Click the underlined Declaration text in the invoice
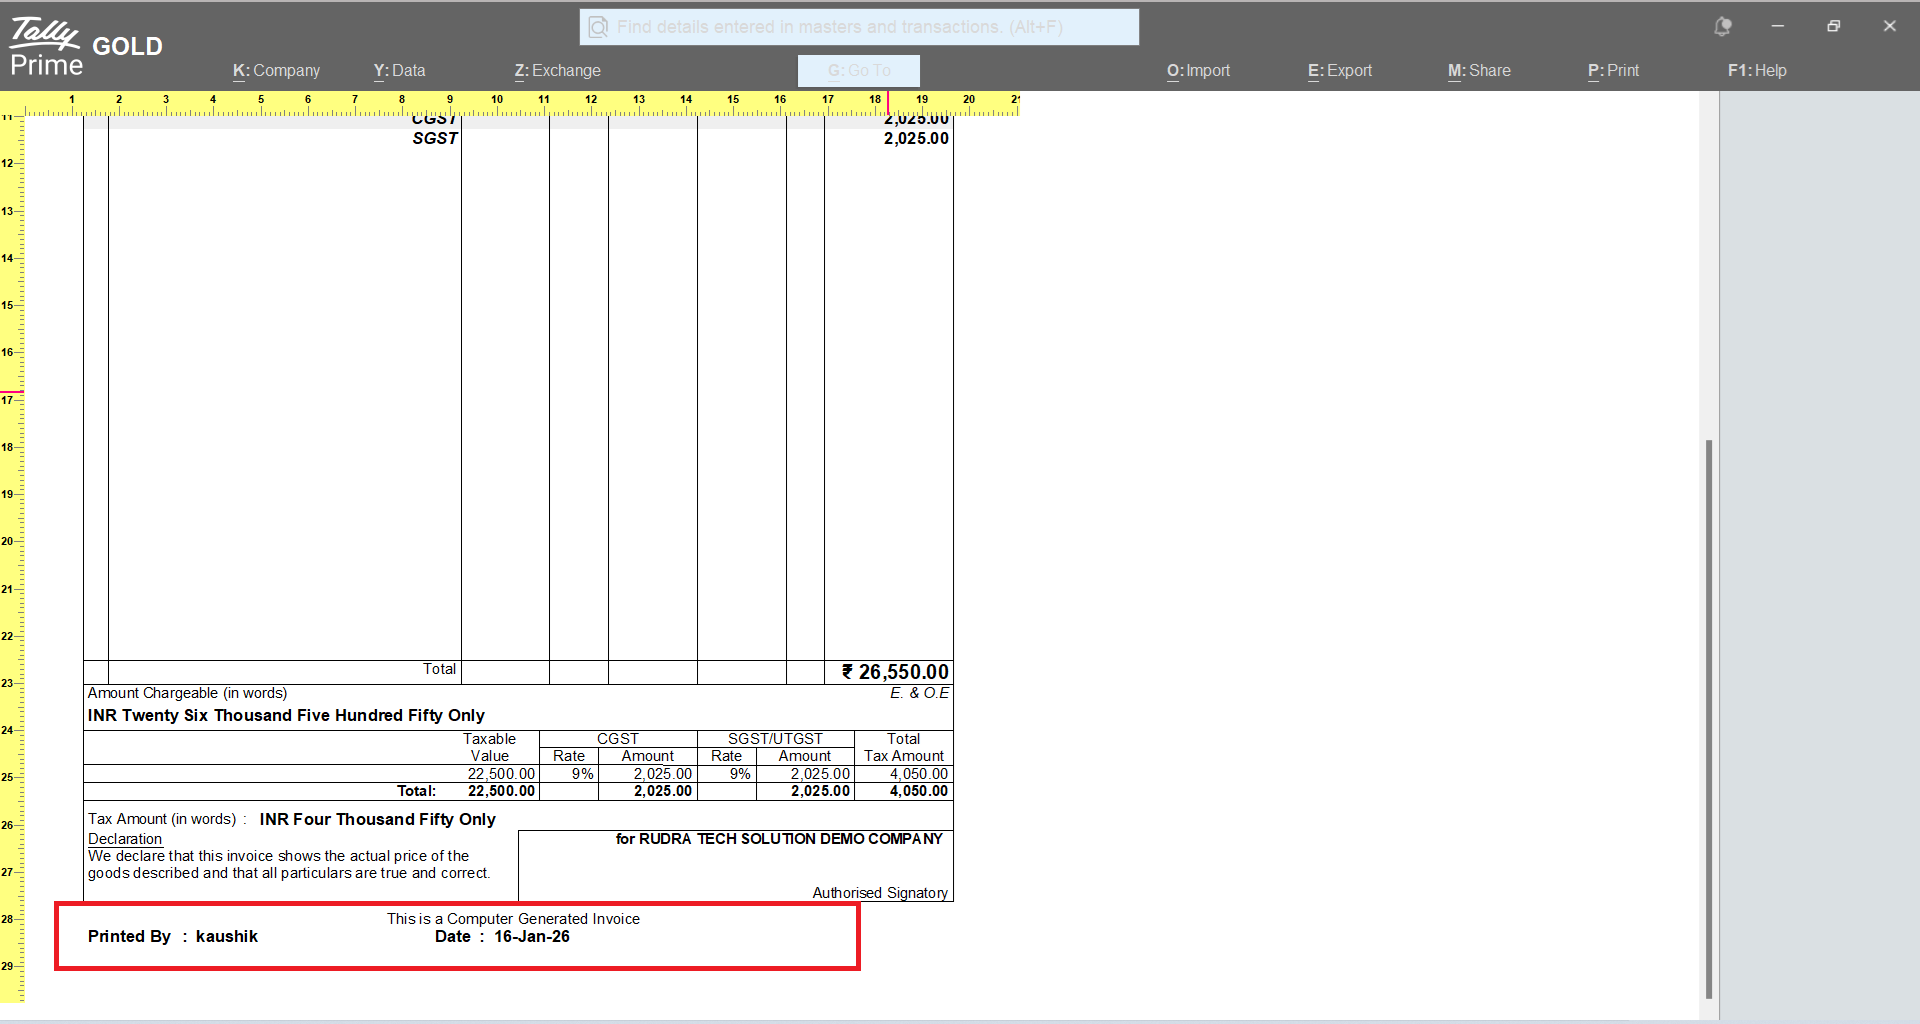Image resolution: width=1920 pixels, height=1024 pixels. (125, 839)
